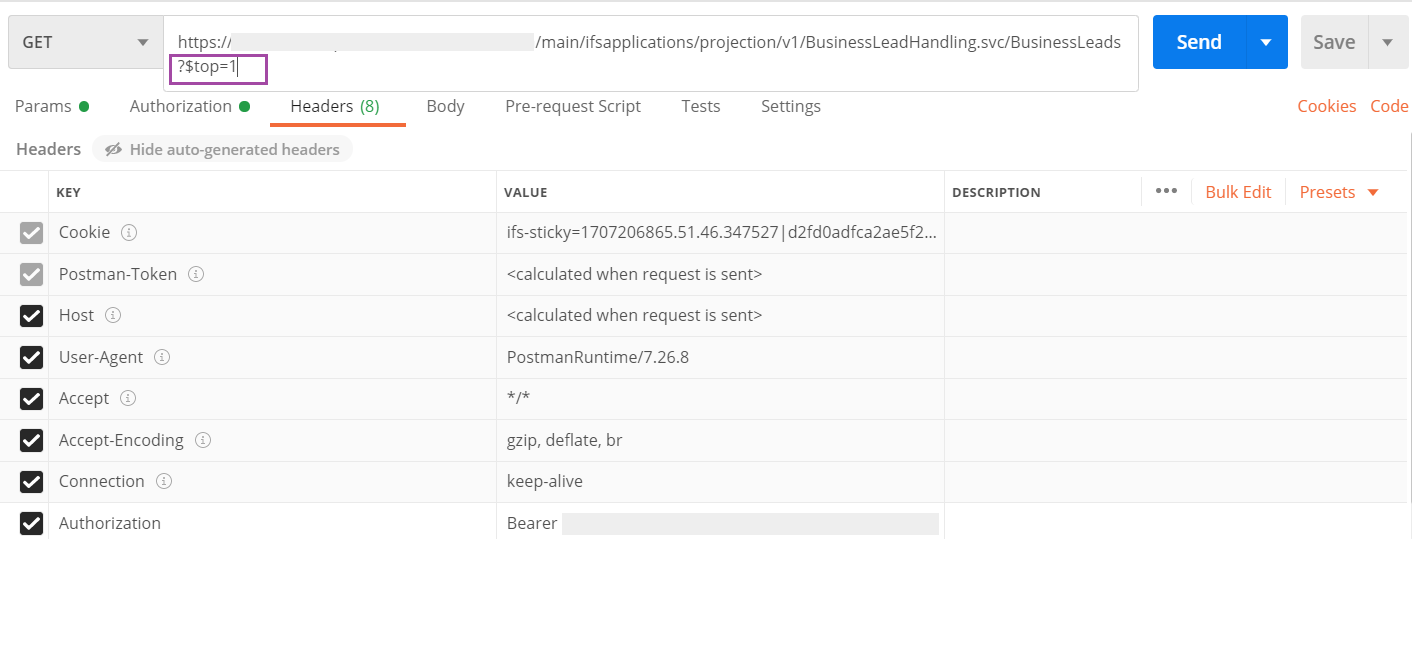1412x648 pixels.
Task: Click the info icon next to Postman-Token
Action: click(196, 274)
